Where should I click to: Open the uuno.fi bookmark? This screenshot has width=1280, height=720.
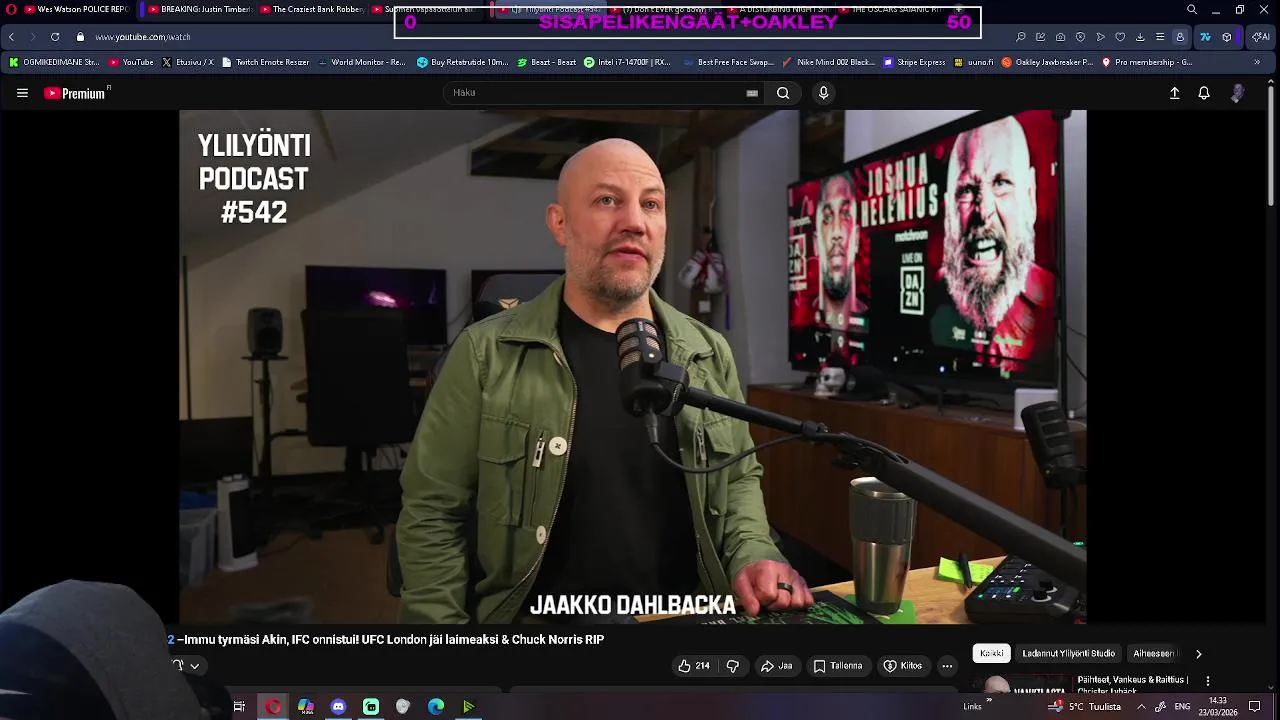[x=974, y=62]
